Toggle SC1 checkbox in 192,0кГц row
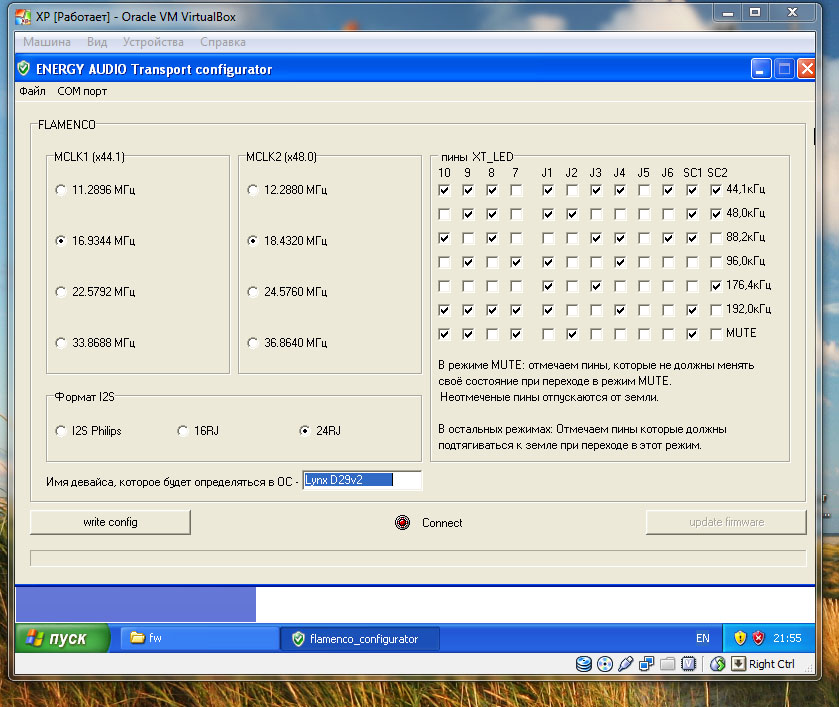This screenshot has height=707, width=839. (x=692, y=310)
